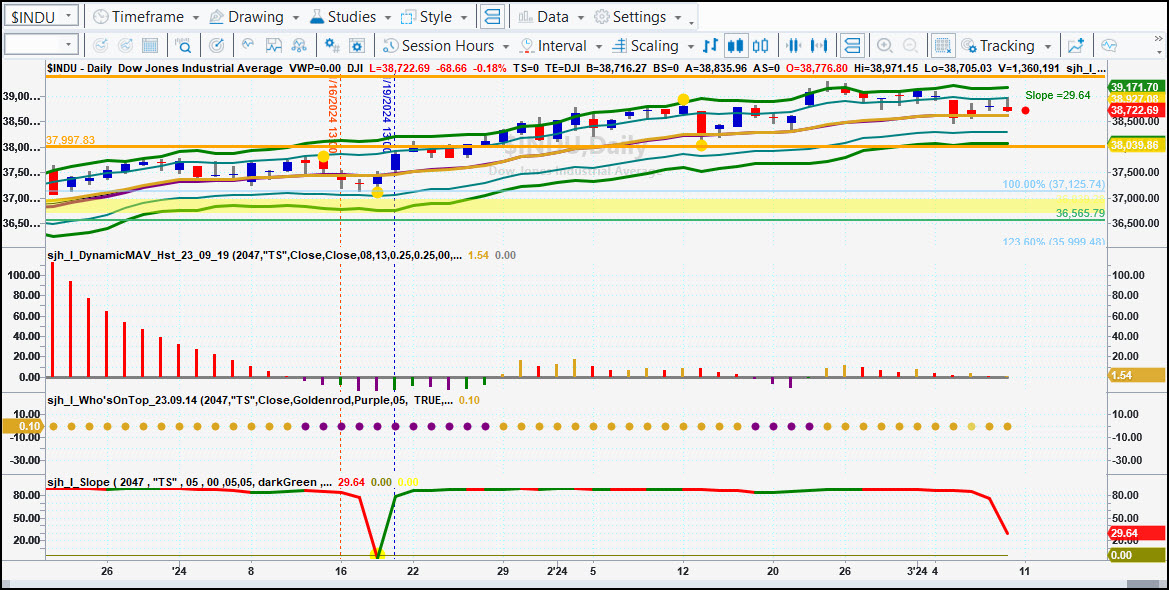This screenshot has width=1169, height=590.
Task: Open the Scaling dropdown
Action: [x=653, y=45]
